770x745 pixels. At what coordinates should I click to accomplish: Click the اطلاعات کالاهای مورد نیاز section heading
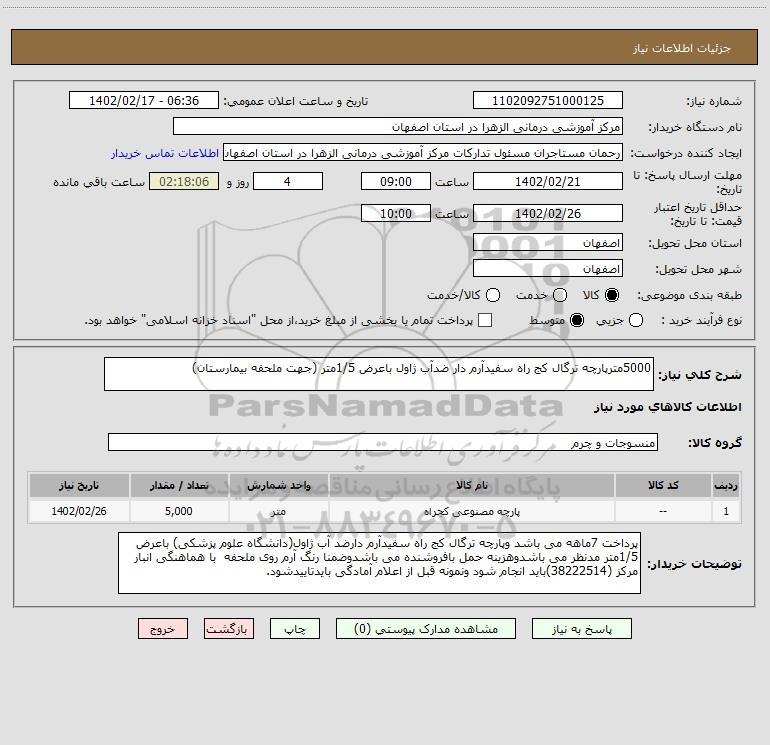tap(668, 407)
